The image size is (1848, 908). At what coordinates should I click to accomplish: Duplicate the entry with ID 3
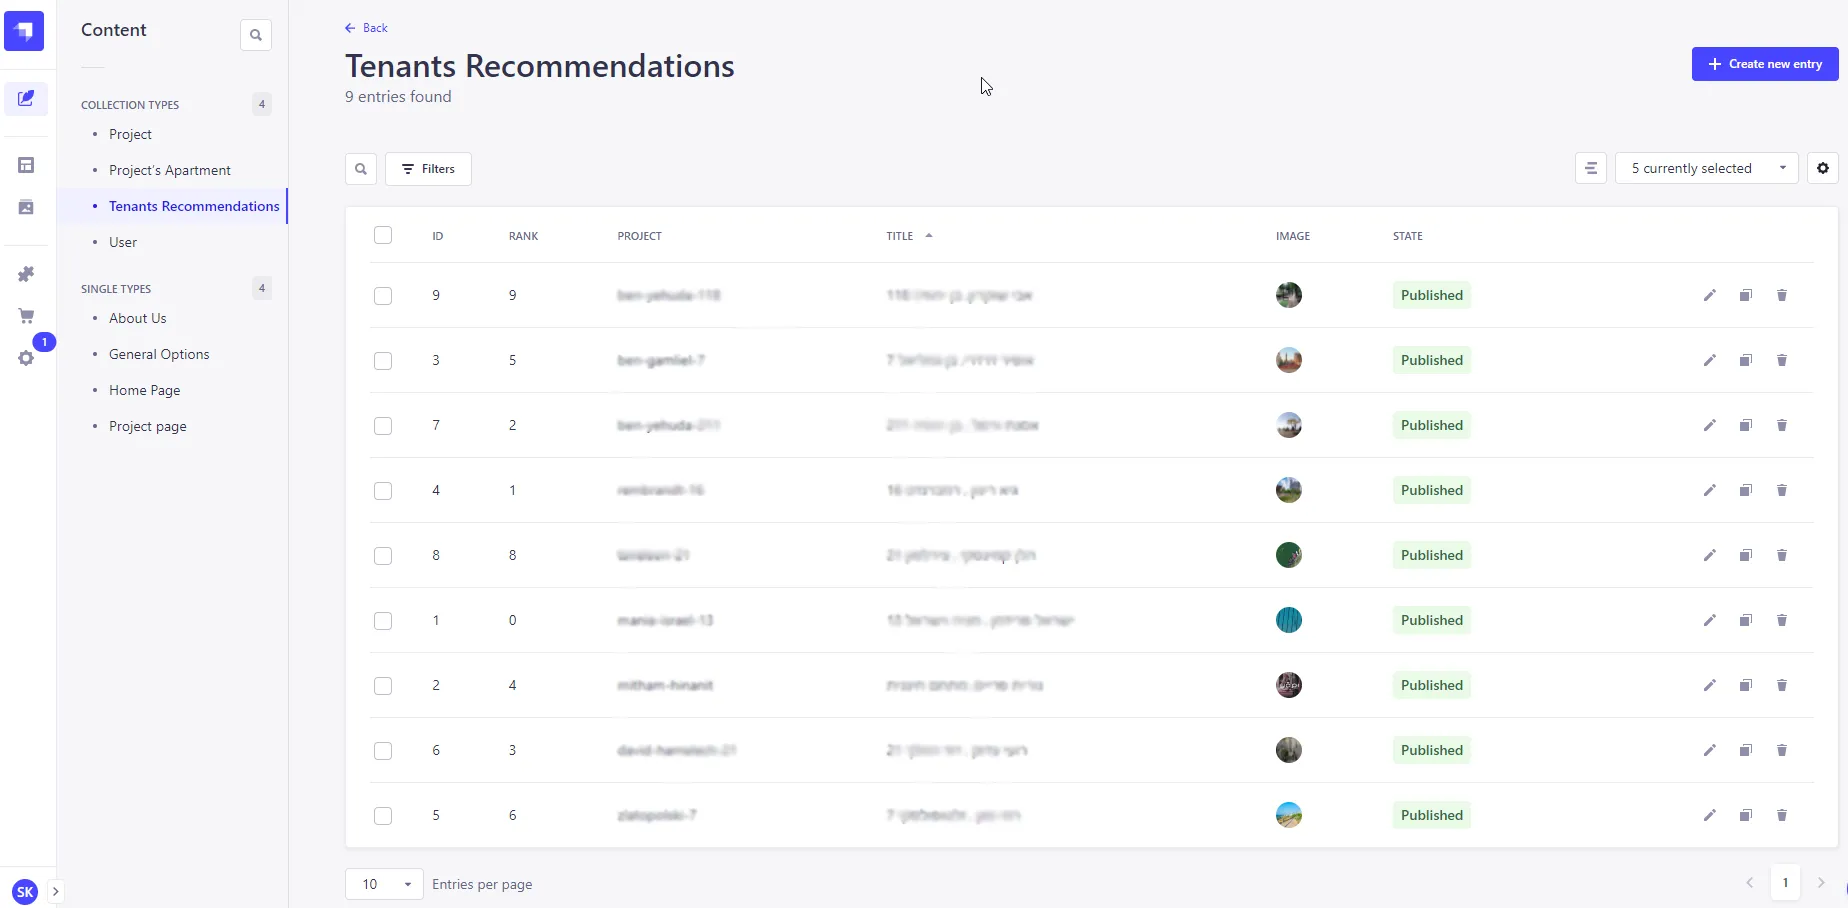point(1745,360)
